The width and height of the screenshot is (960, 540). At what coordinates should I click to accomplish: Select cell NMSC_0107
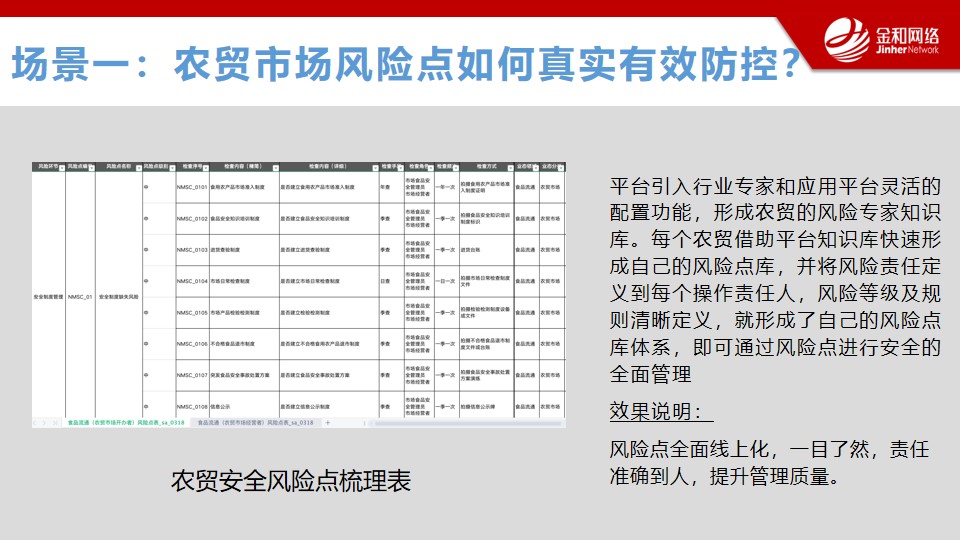(x=192, y=375)
